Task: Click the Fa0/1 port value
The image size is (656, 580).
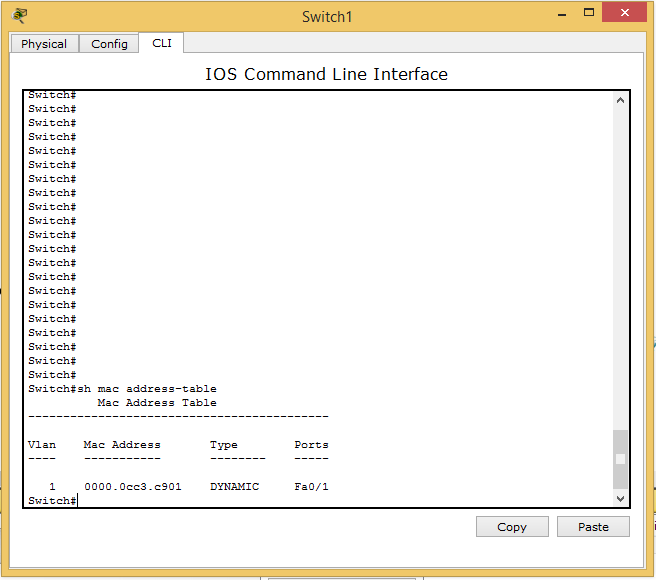Action: [x=311, y=487]
